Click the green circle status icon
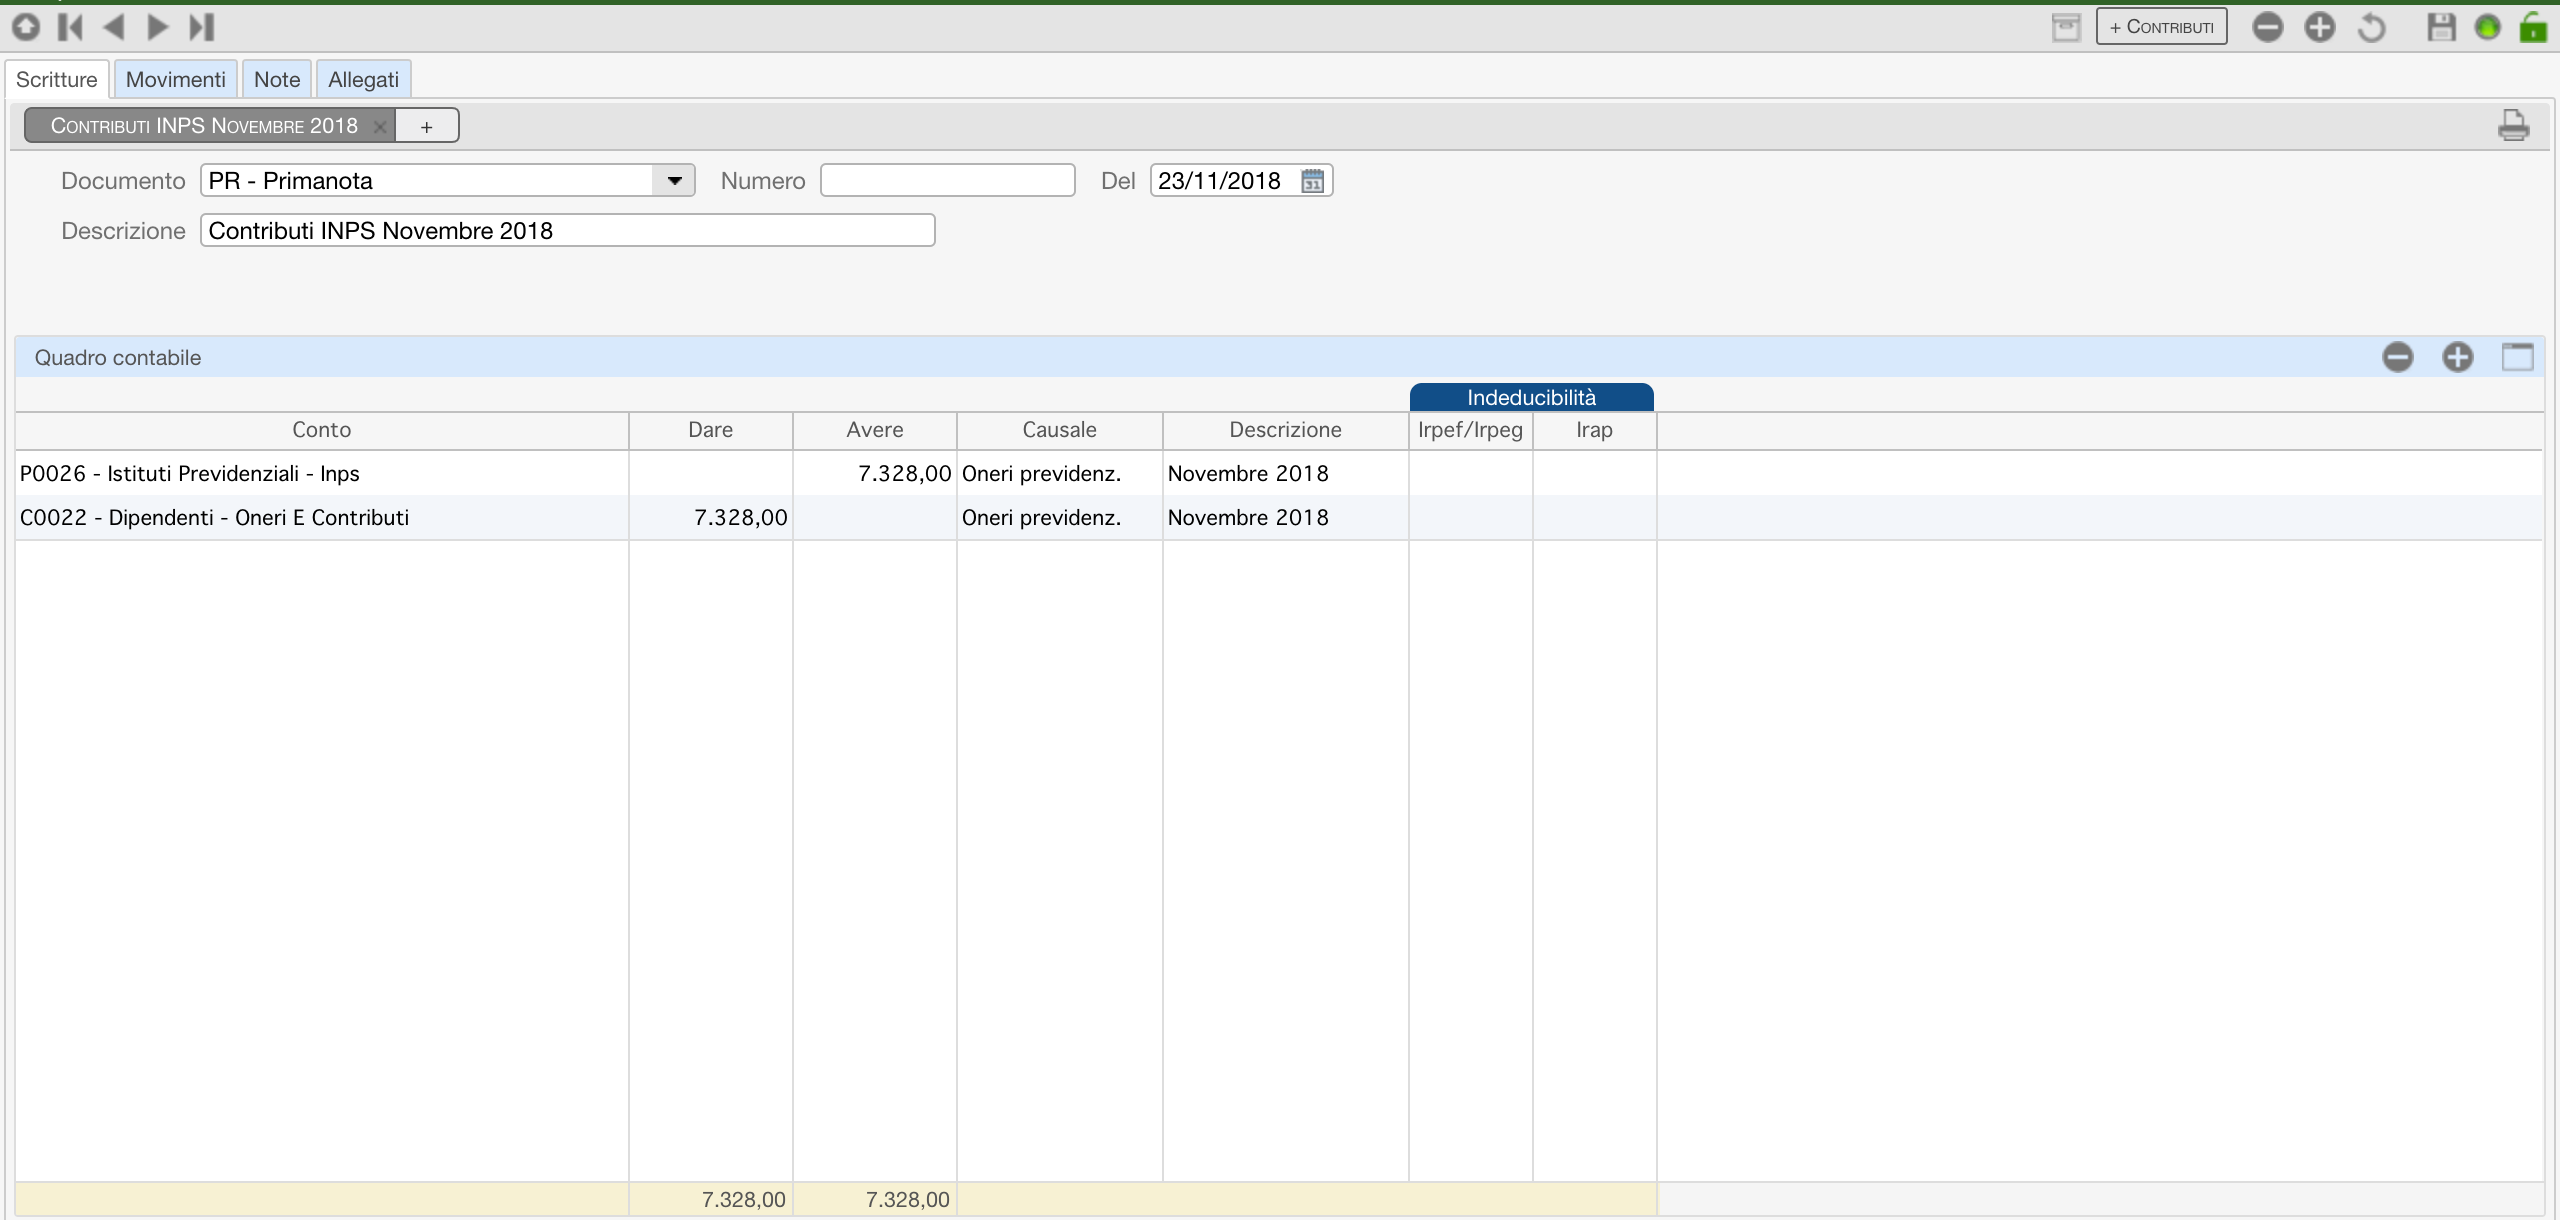2560x1220 pixels. 2488,27
